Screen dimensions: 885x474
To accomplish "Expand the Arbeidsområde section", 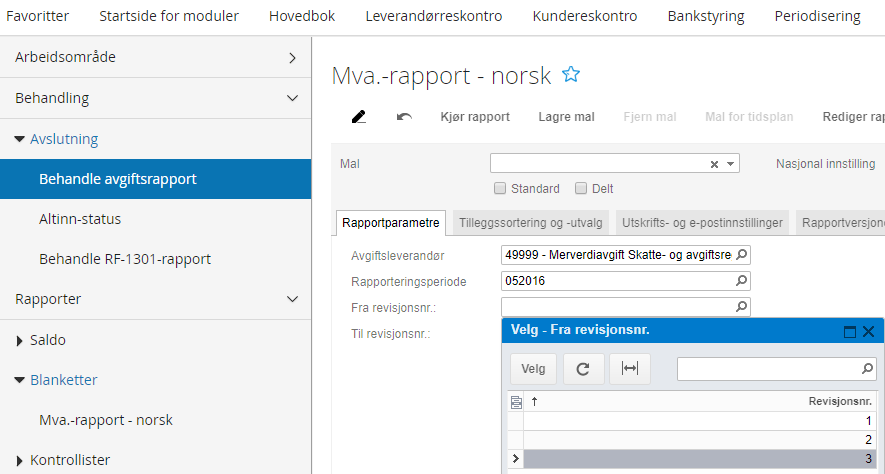I will pyautogui.click(x=292, y=58).
